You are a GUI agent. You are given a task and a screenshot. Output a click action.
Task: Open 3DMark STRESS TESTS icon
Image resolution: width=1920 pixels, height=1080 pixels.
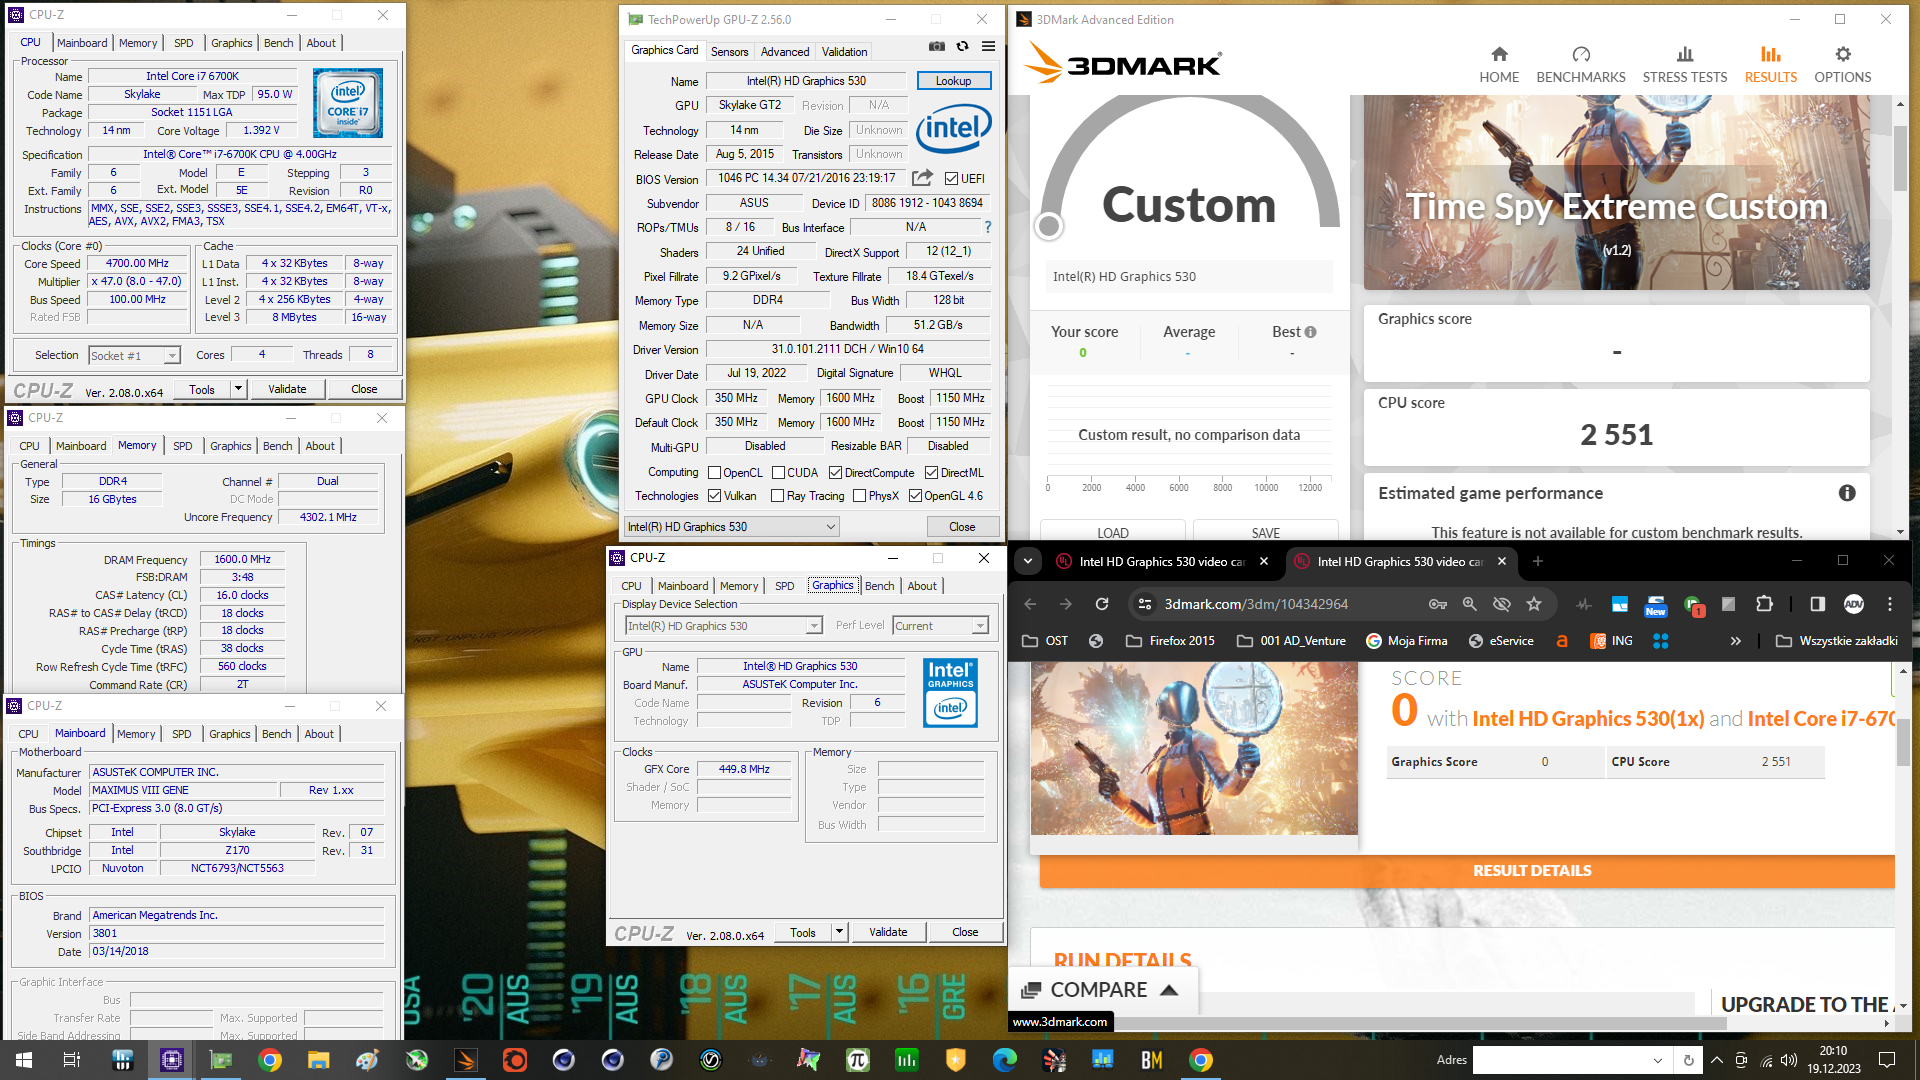pos(1685,54)
